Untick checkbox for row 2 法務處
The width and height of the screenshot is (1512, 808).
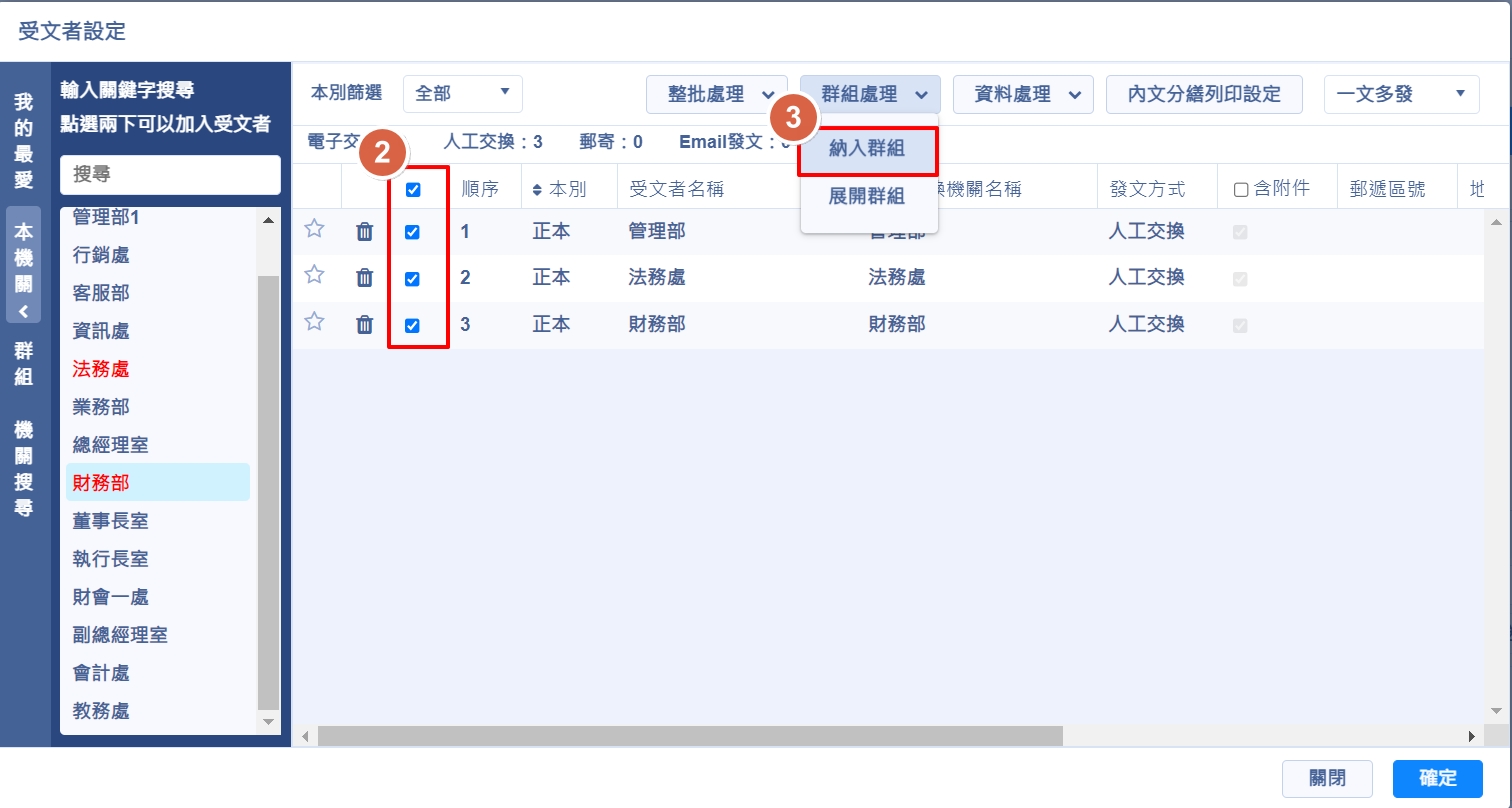pyautogui.click(x=412, y=279)
